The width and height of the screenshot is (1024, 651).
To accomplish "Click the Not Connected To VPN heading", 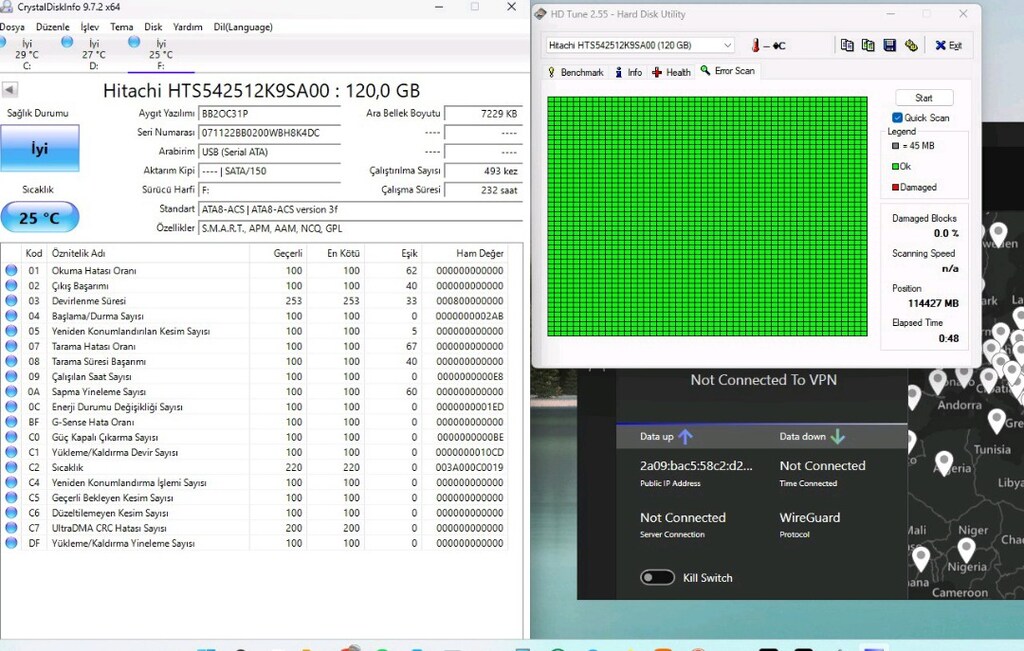I will click(x=763, y=379).
